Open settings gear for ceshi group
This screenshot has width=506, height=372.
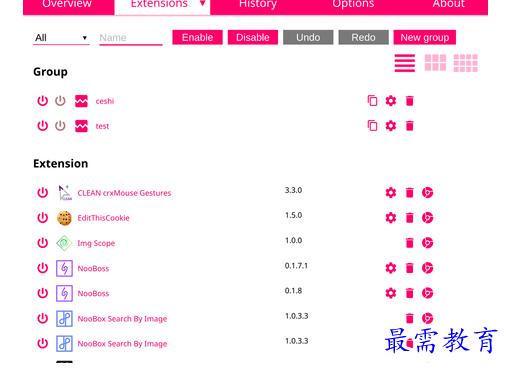click(391, 101)
